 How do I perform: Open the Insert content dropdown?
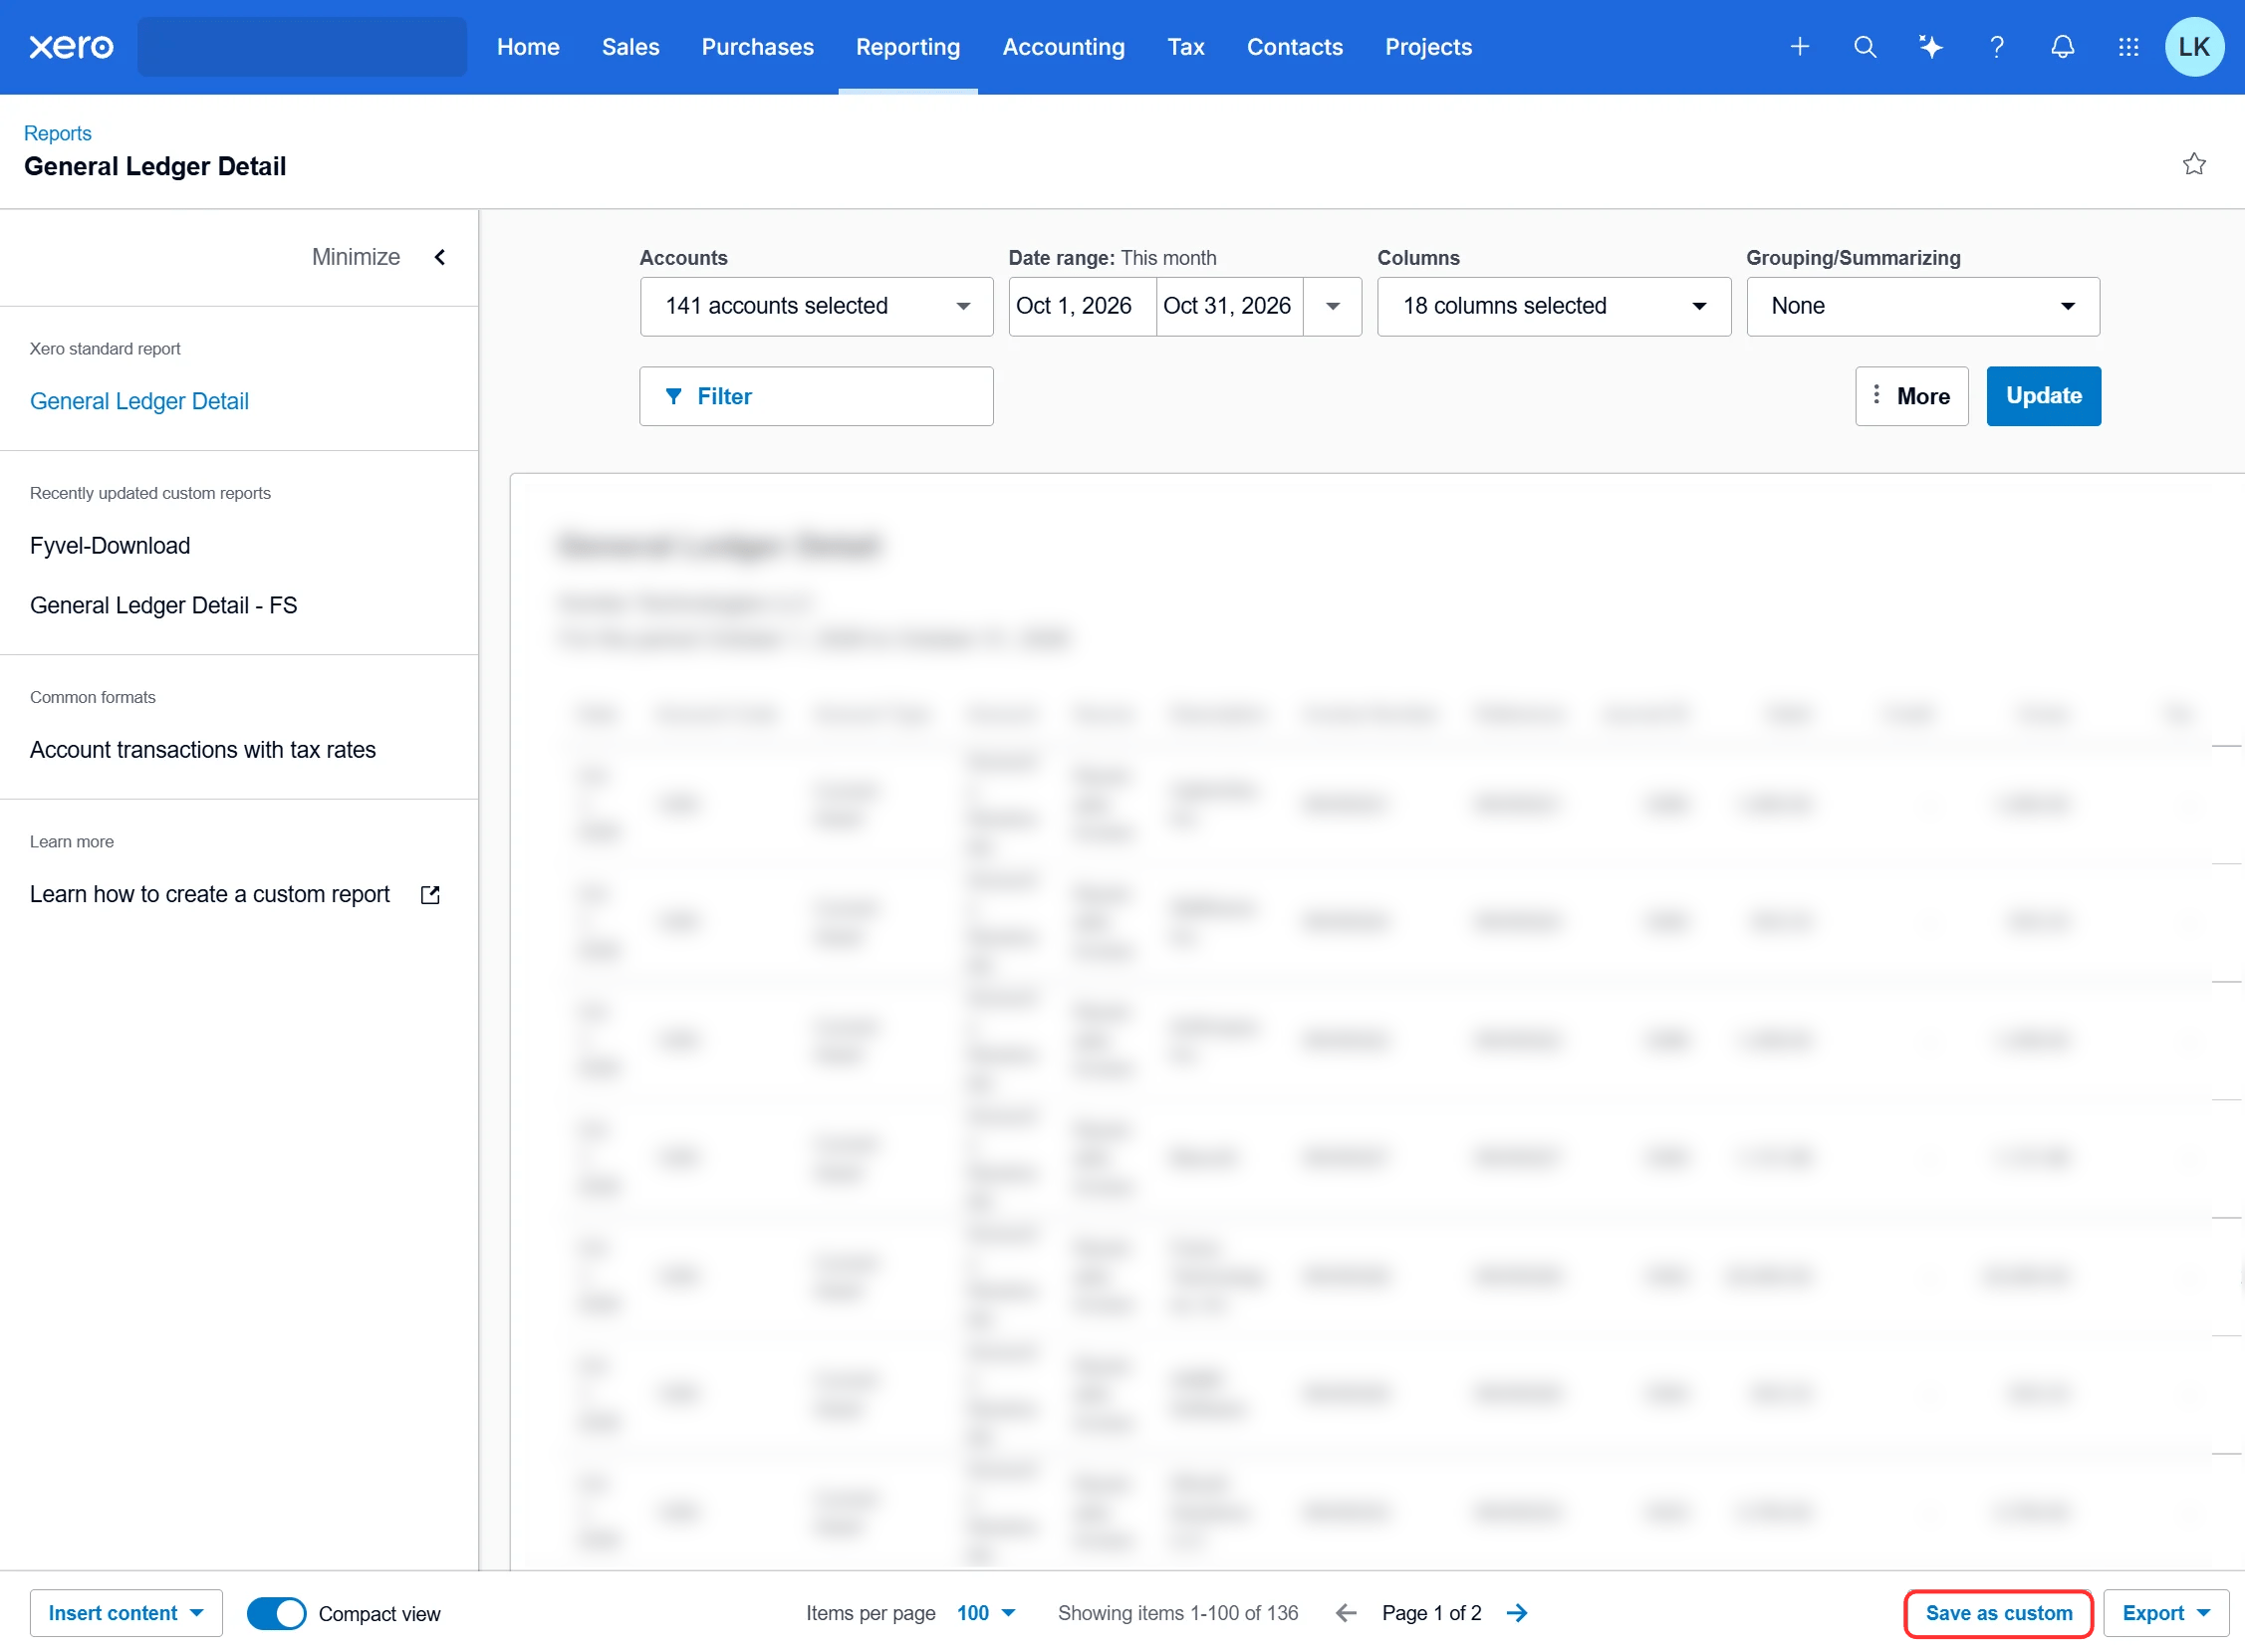(126, 1613)
